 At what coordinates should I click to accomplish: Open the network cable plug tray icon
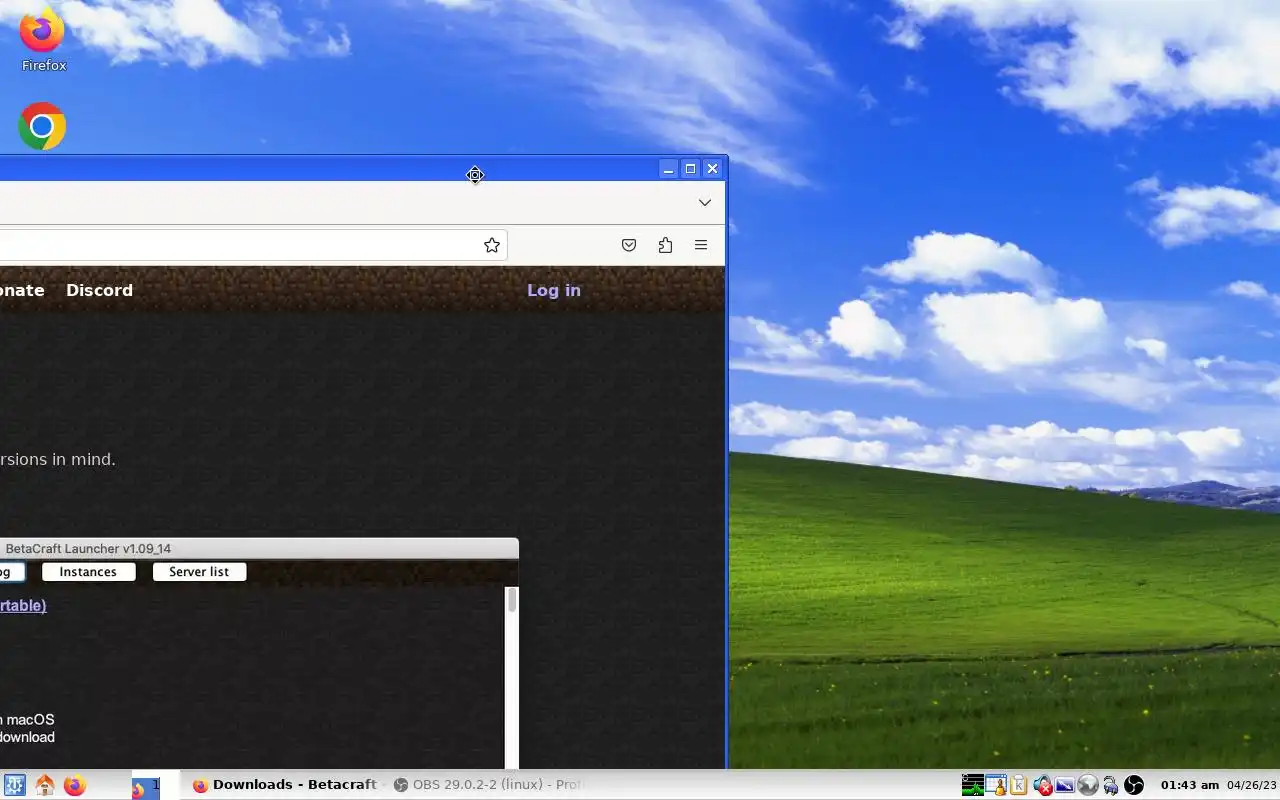point(1110,785)
